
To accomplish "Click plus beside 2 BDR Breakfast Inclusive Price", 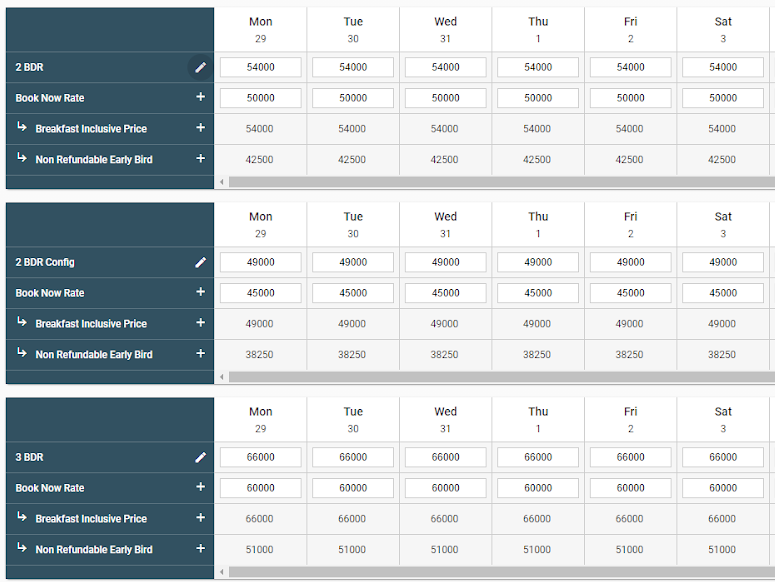I will pos(200,128).
